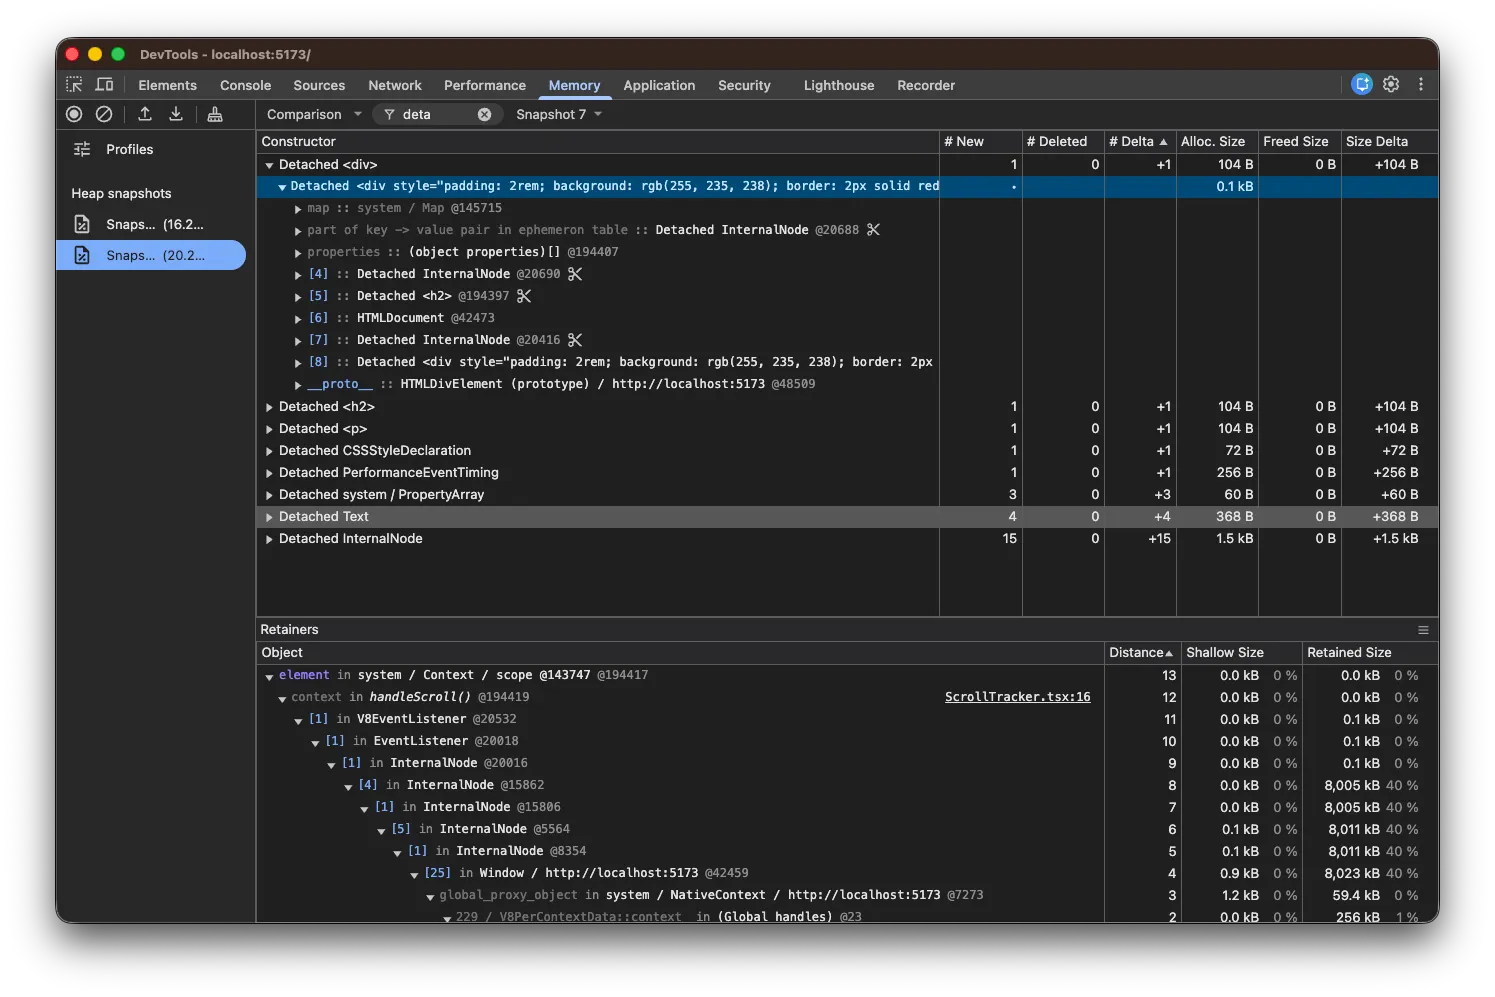Expand the map :: system / Map child
The height and width of the screenshot is (997, 1495).
pyautogui.click(x=298, y=209)
